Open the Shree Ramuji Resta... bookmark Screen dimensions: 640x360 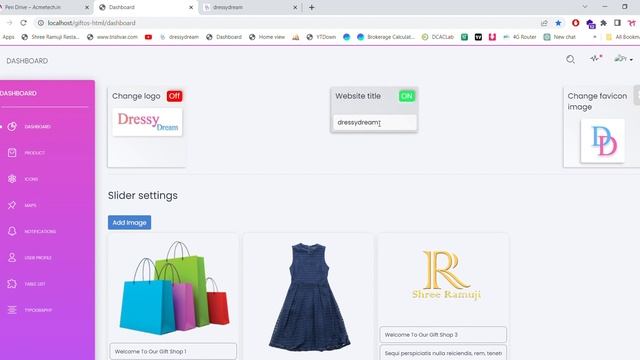(51, 37)
